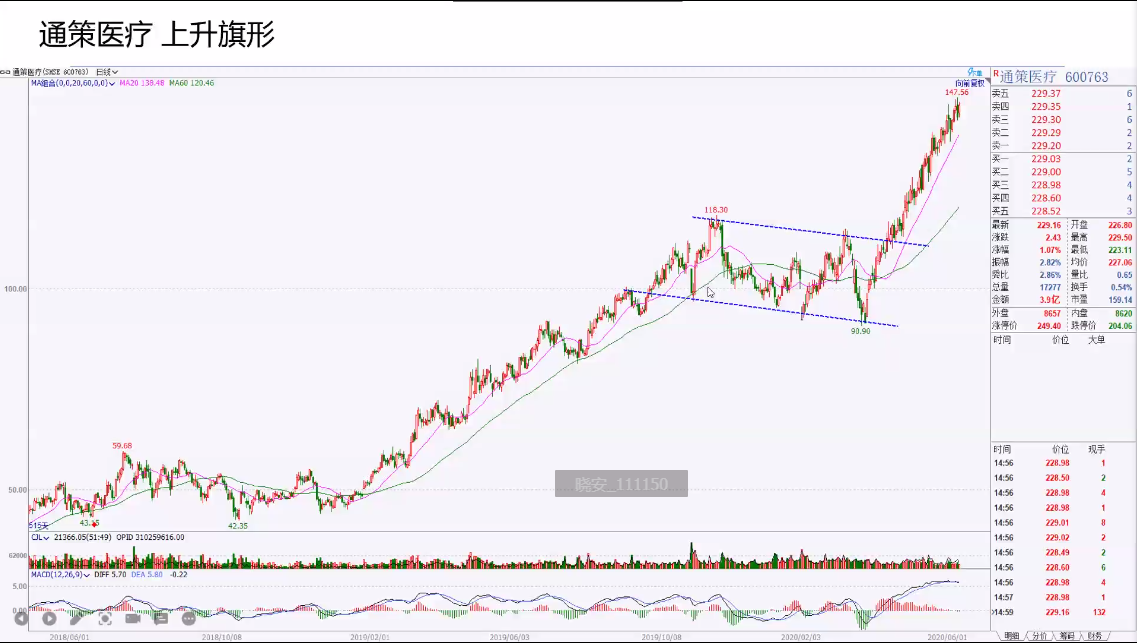
Task: Click the 42.35 low price label
Action: tap(238, 526)
